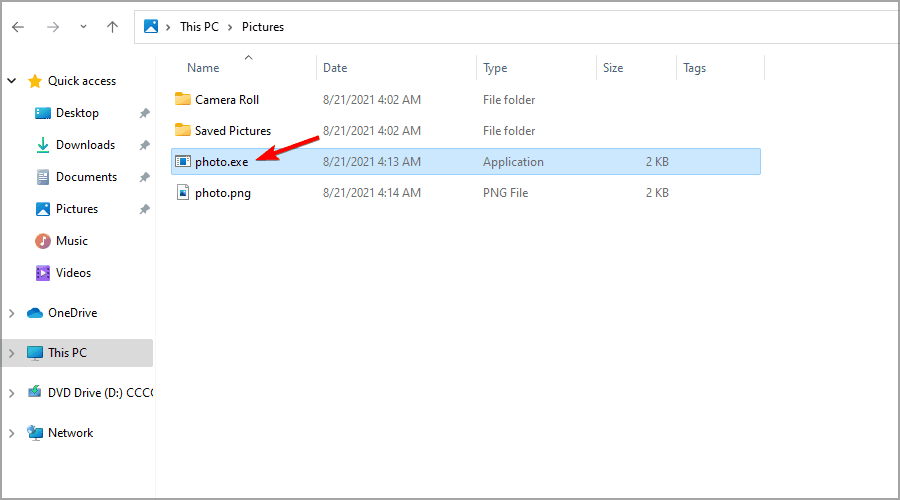
Task: Click the Pictures icon in the sidebar
Action: click(43, 209)
